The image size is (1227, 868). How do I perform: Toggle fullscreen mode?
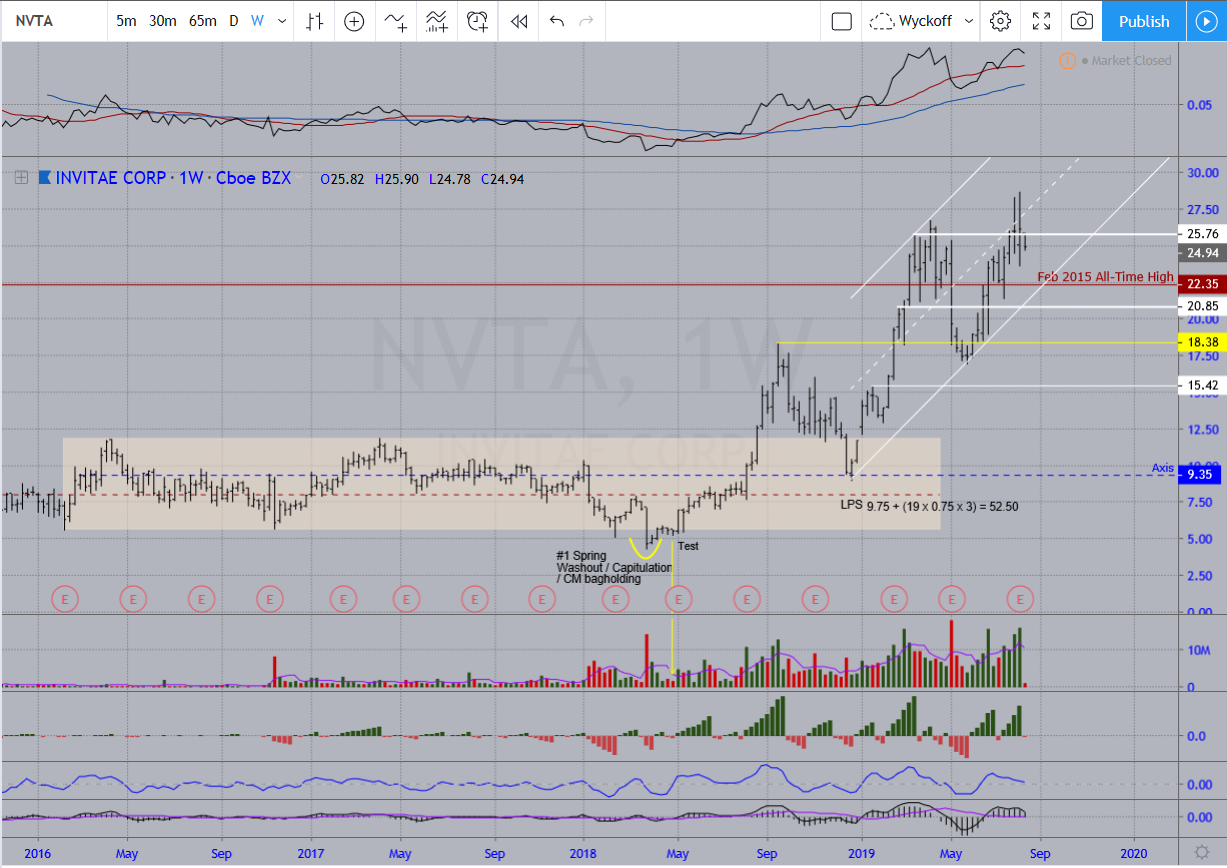tap(1041, 21)
